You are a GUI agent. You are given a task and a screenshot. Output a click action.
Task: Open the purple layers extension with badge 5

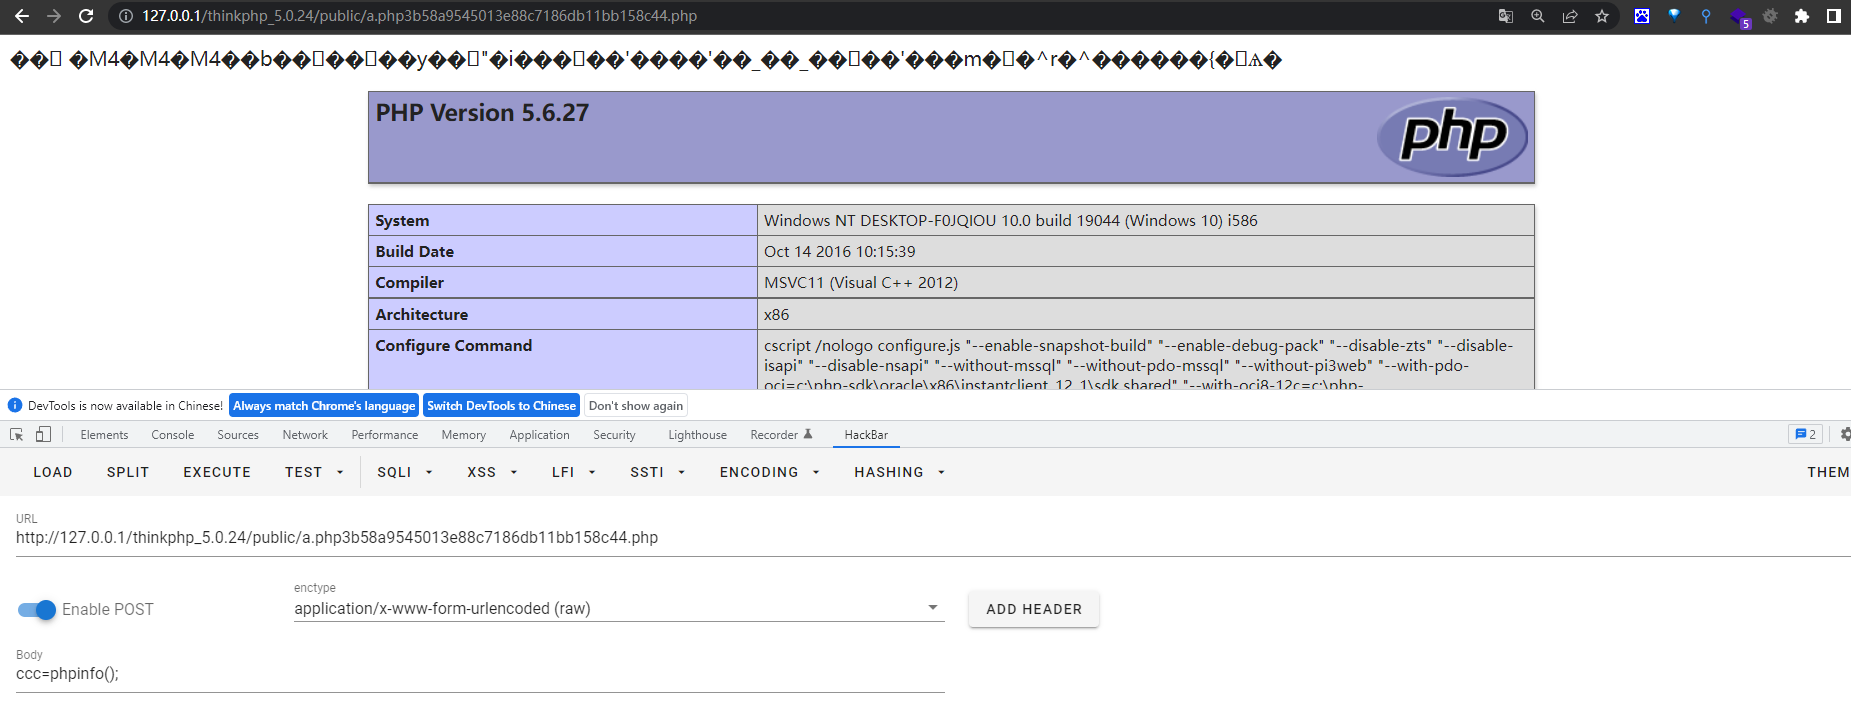(1740, 18)
